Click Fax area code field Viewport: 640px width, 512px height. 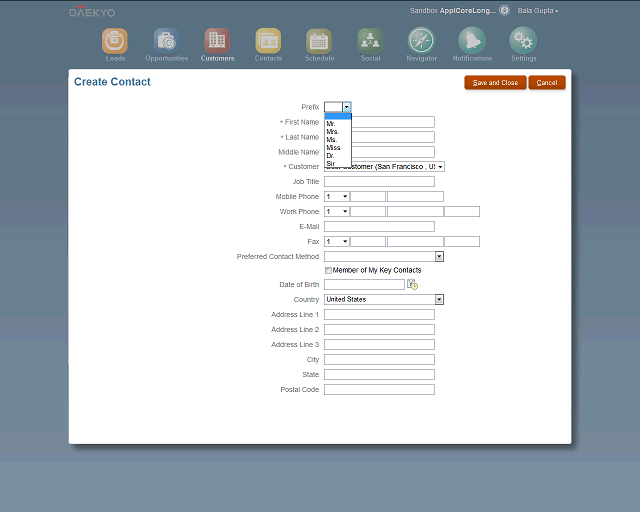tap(368, 241)
